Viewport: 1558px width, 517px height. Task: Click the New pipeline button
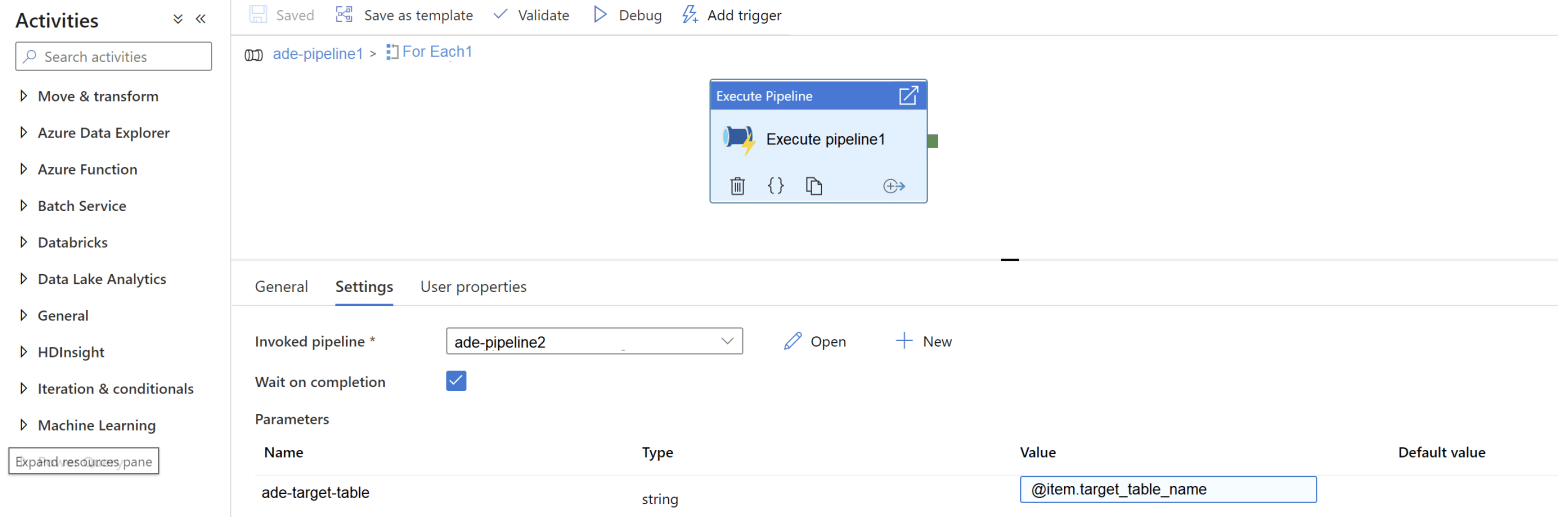(x=924, y=341)
